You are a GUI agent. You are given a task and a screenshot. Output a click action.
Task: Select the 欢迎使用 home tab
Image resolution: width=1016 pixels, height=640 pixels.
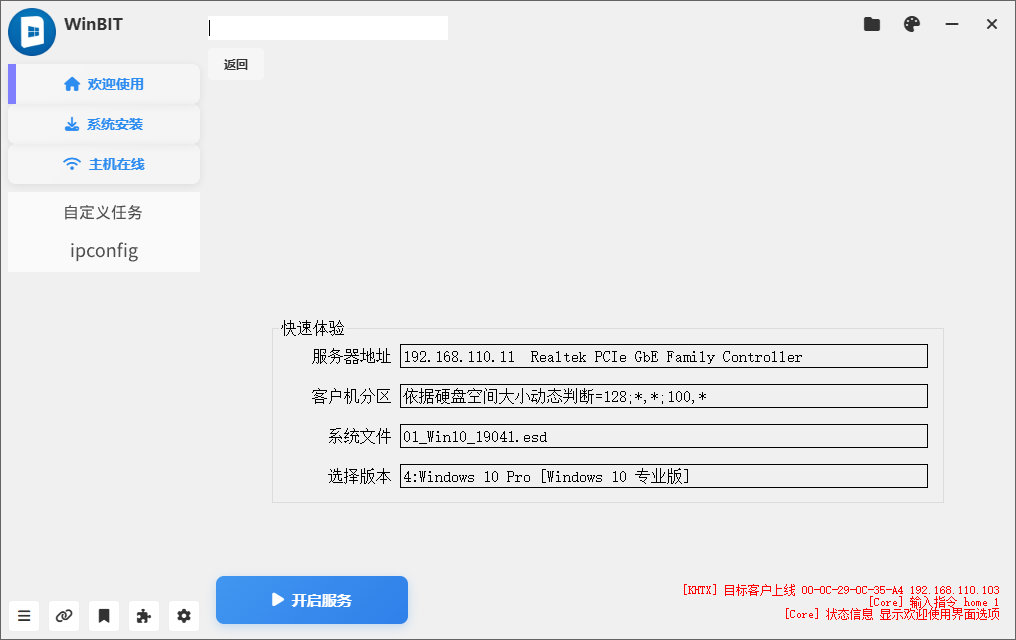tap(104, 84)
